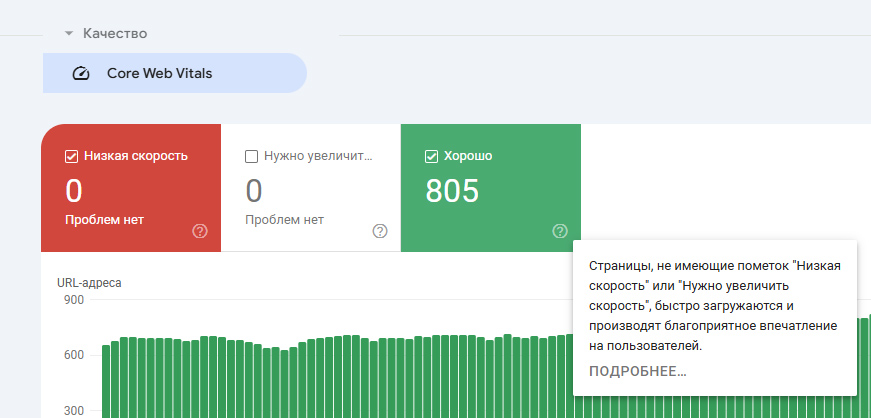Click Проблем нет text in red card

coord(105,220)
